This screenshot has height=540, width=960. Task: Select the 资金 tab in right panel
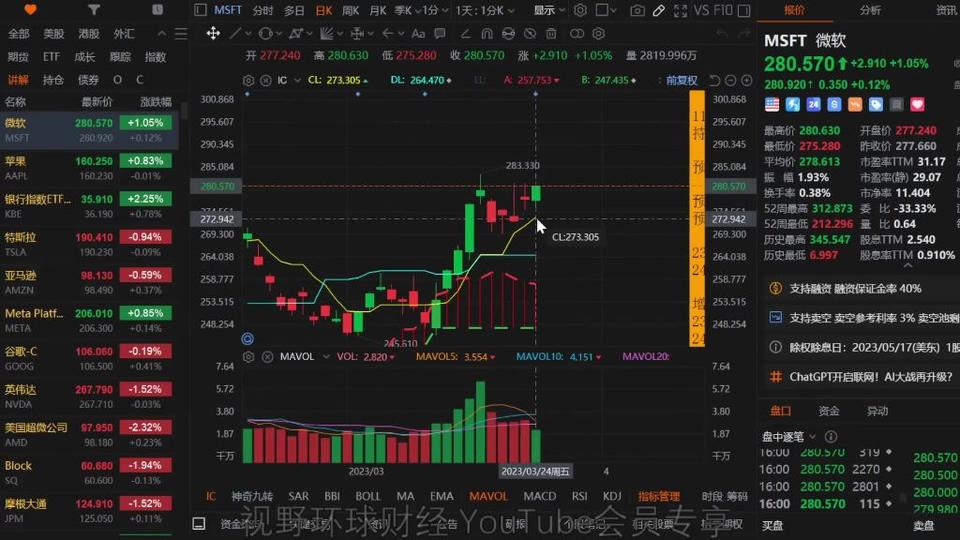click(828, 411)
